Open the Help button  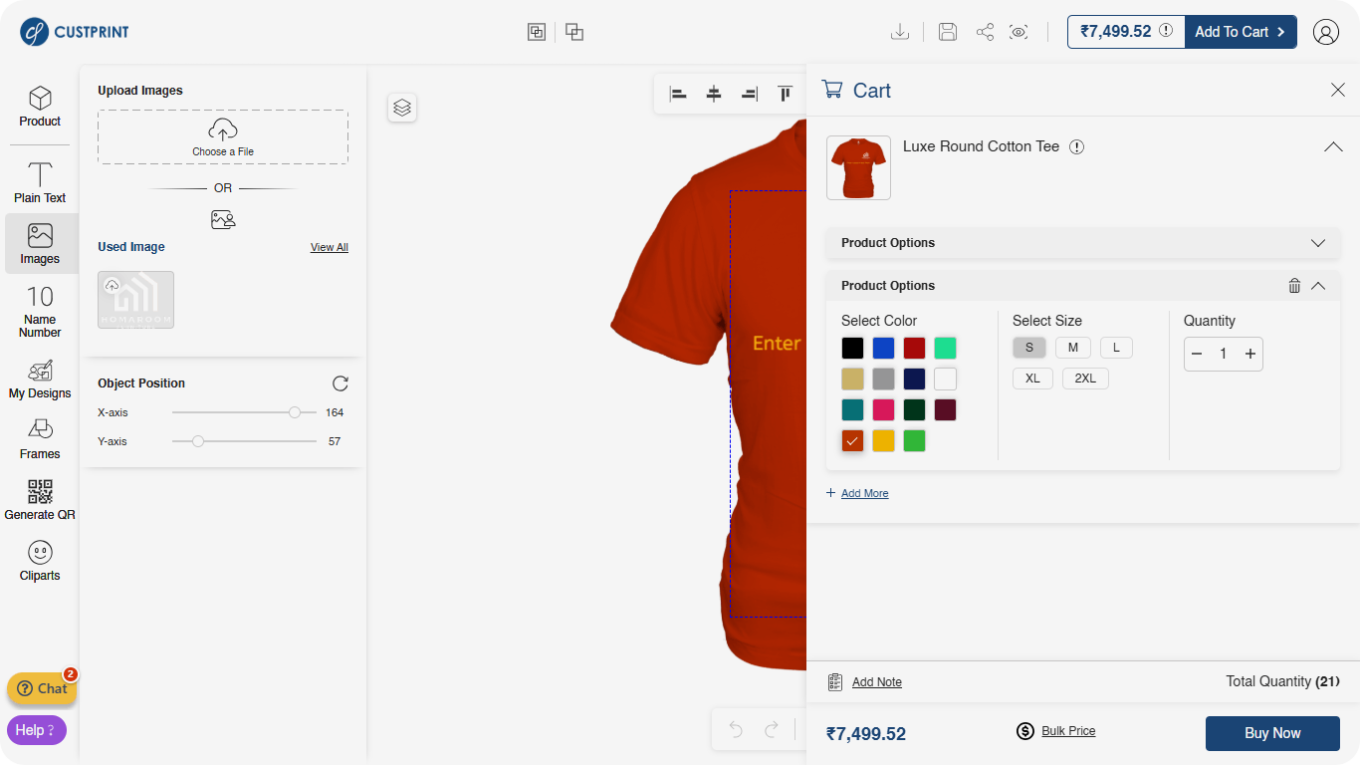37,730
